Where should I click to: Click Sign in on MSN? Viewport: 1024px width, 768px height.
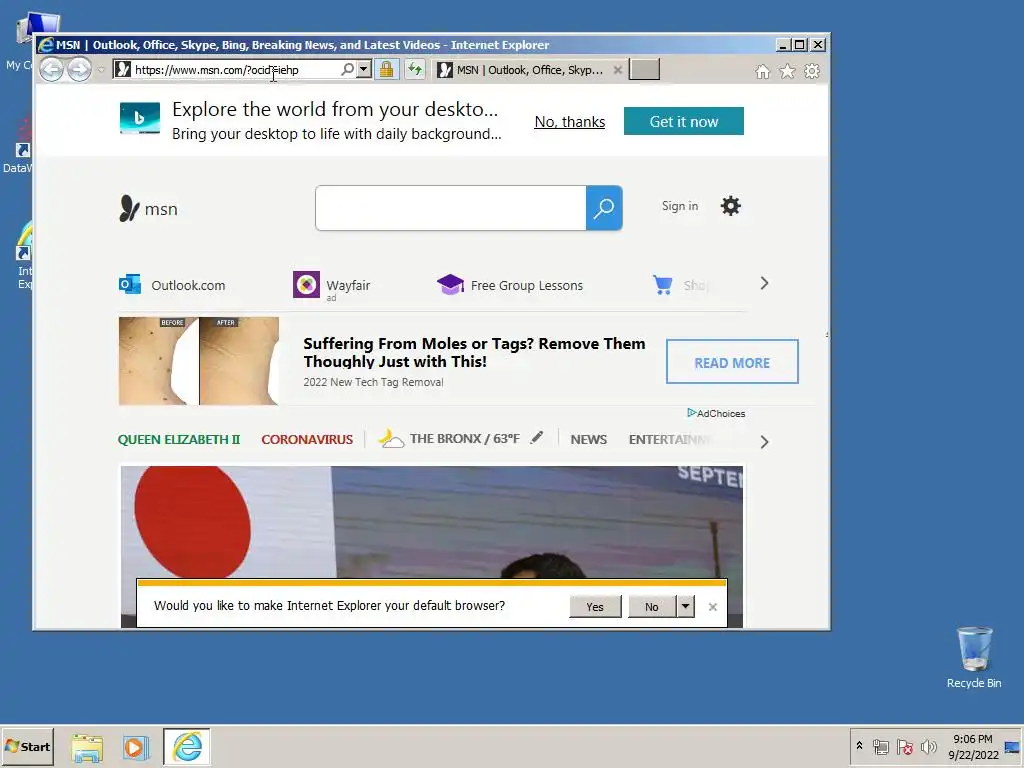(x=680, y=206)
